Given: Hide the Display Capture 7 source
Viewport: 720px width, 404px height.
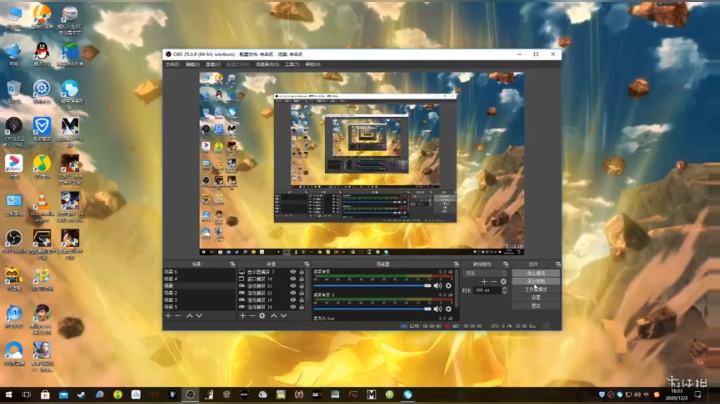Looking at the screenshot, I should [x=293, y=272].
